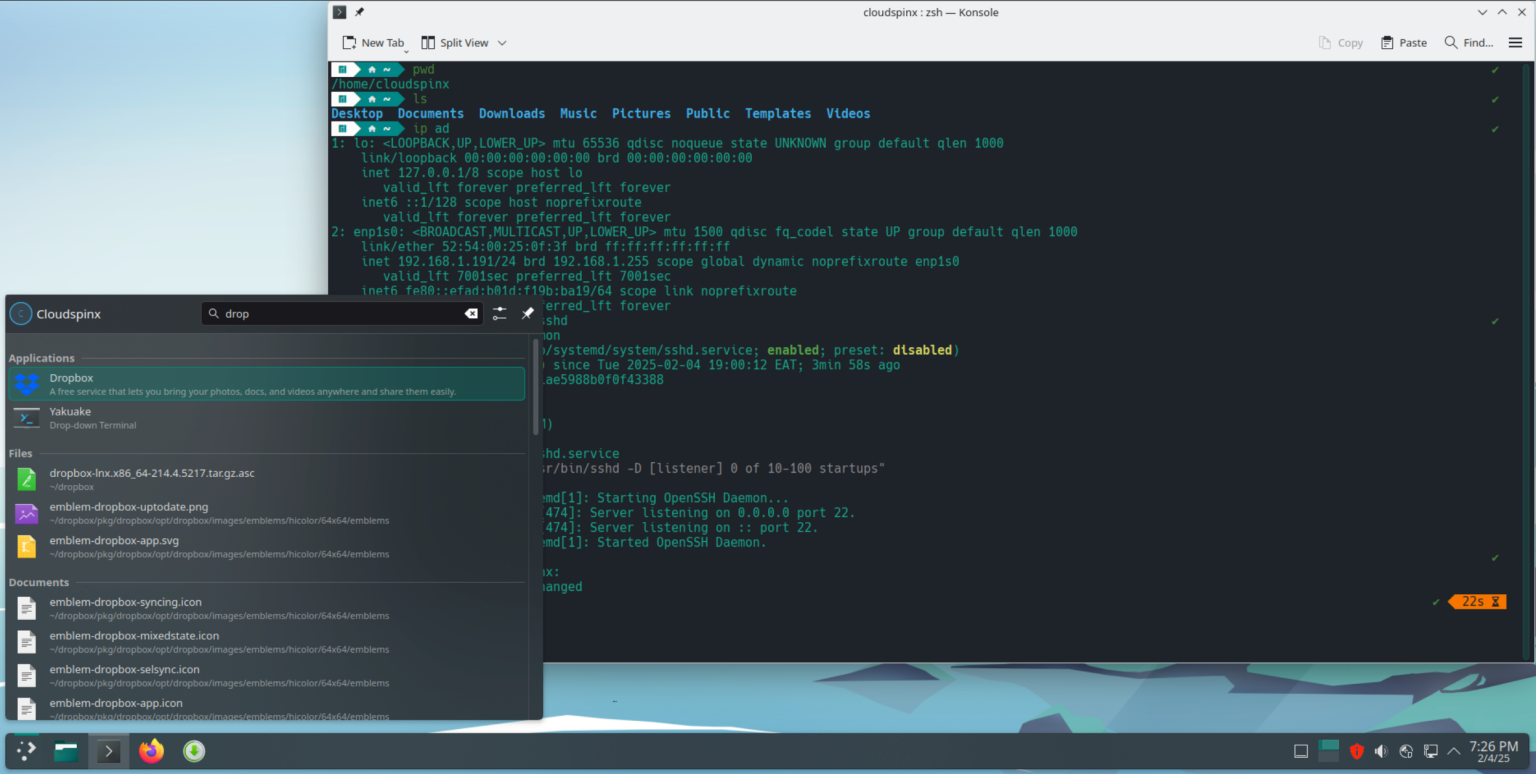
Task: Click the Paste button in Konsole
Action: [x=1403, y=42]
